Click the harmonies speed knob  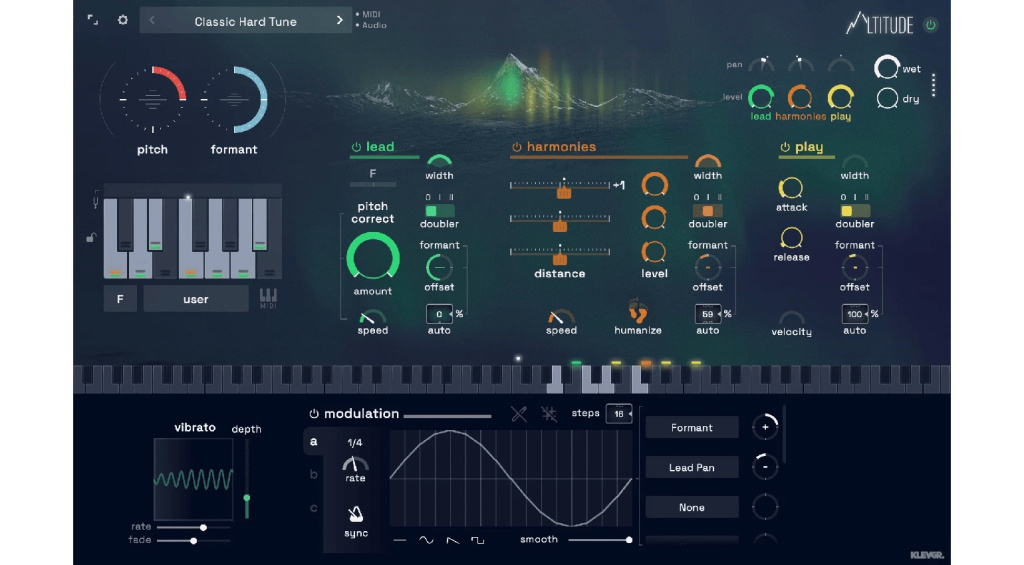point(560,317)
